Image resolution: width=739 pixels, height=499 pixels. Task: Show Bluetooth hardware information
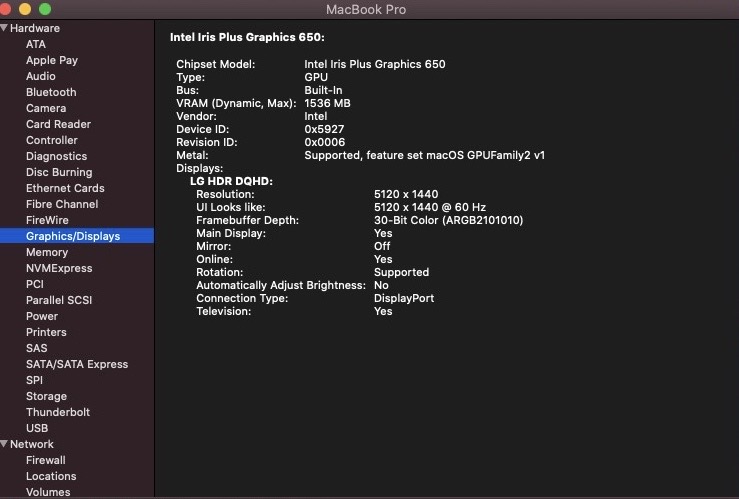51,92
